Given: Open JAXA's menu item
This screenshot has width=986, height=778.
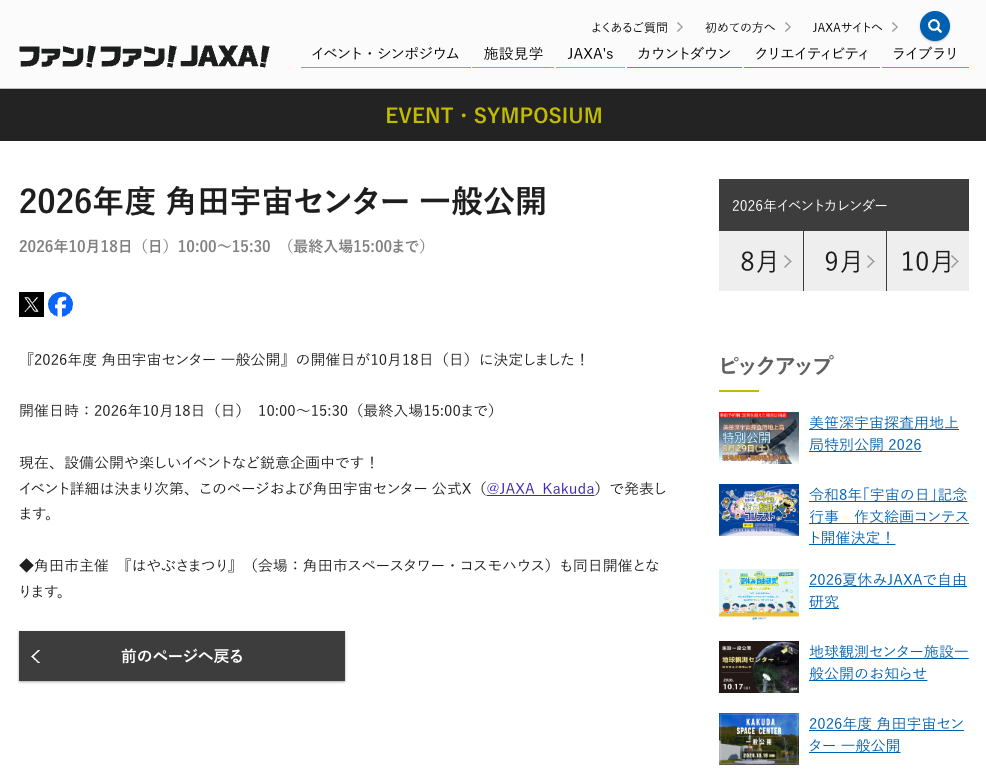Looking at the screenshot, I should (x=590, y=54).
